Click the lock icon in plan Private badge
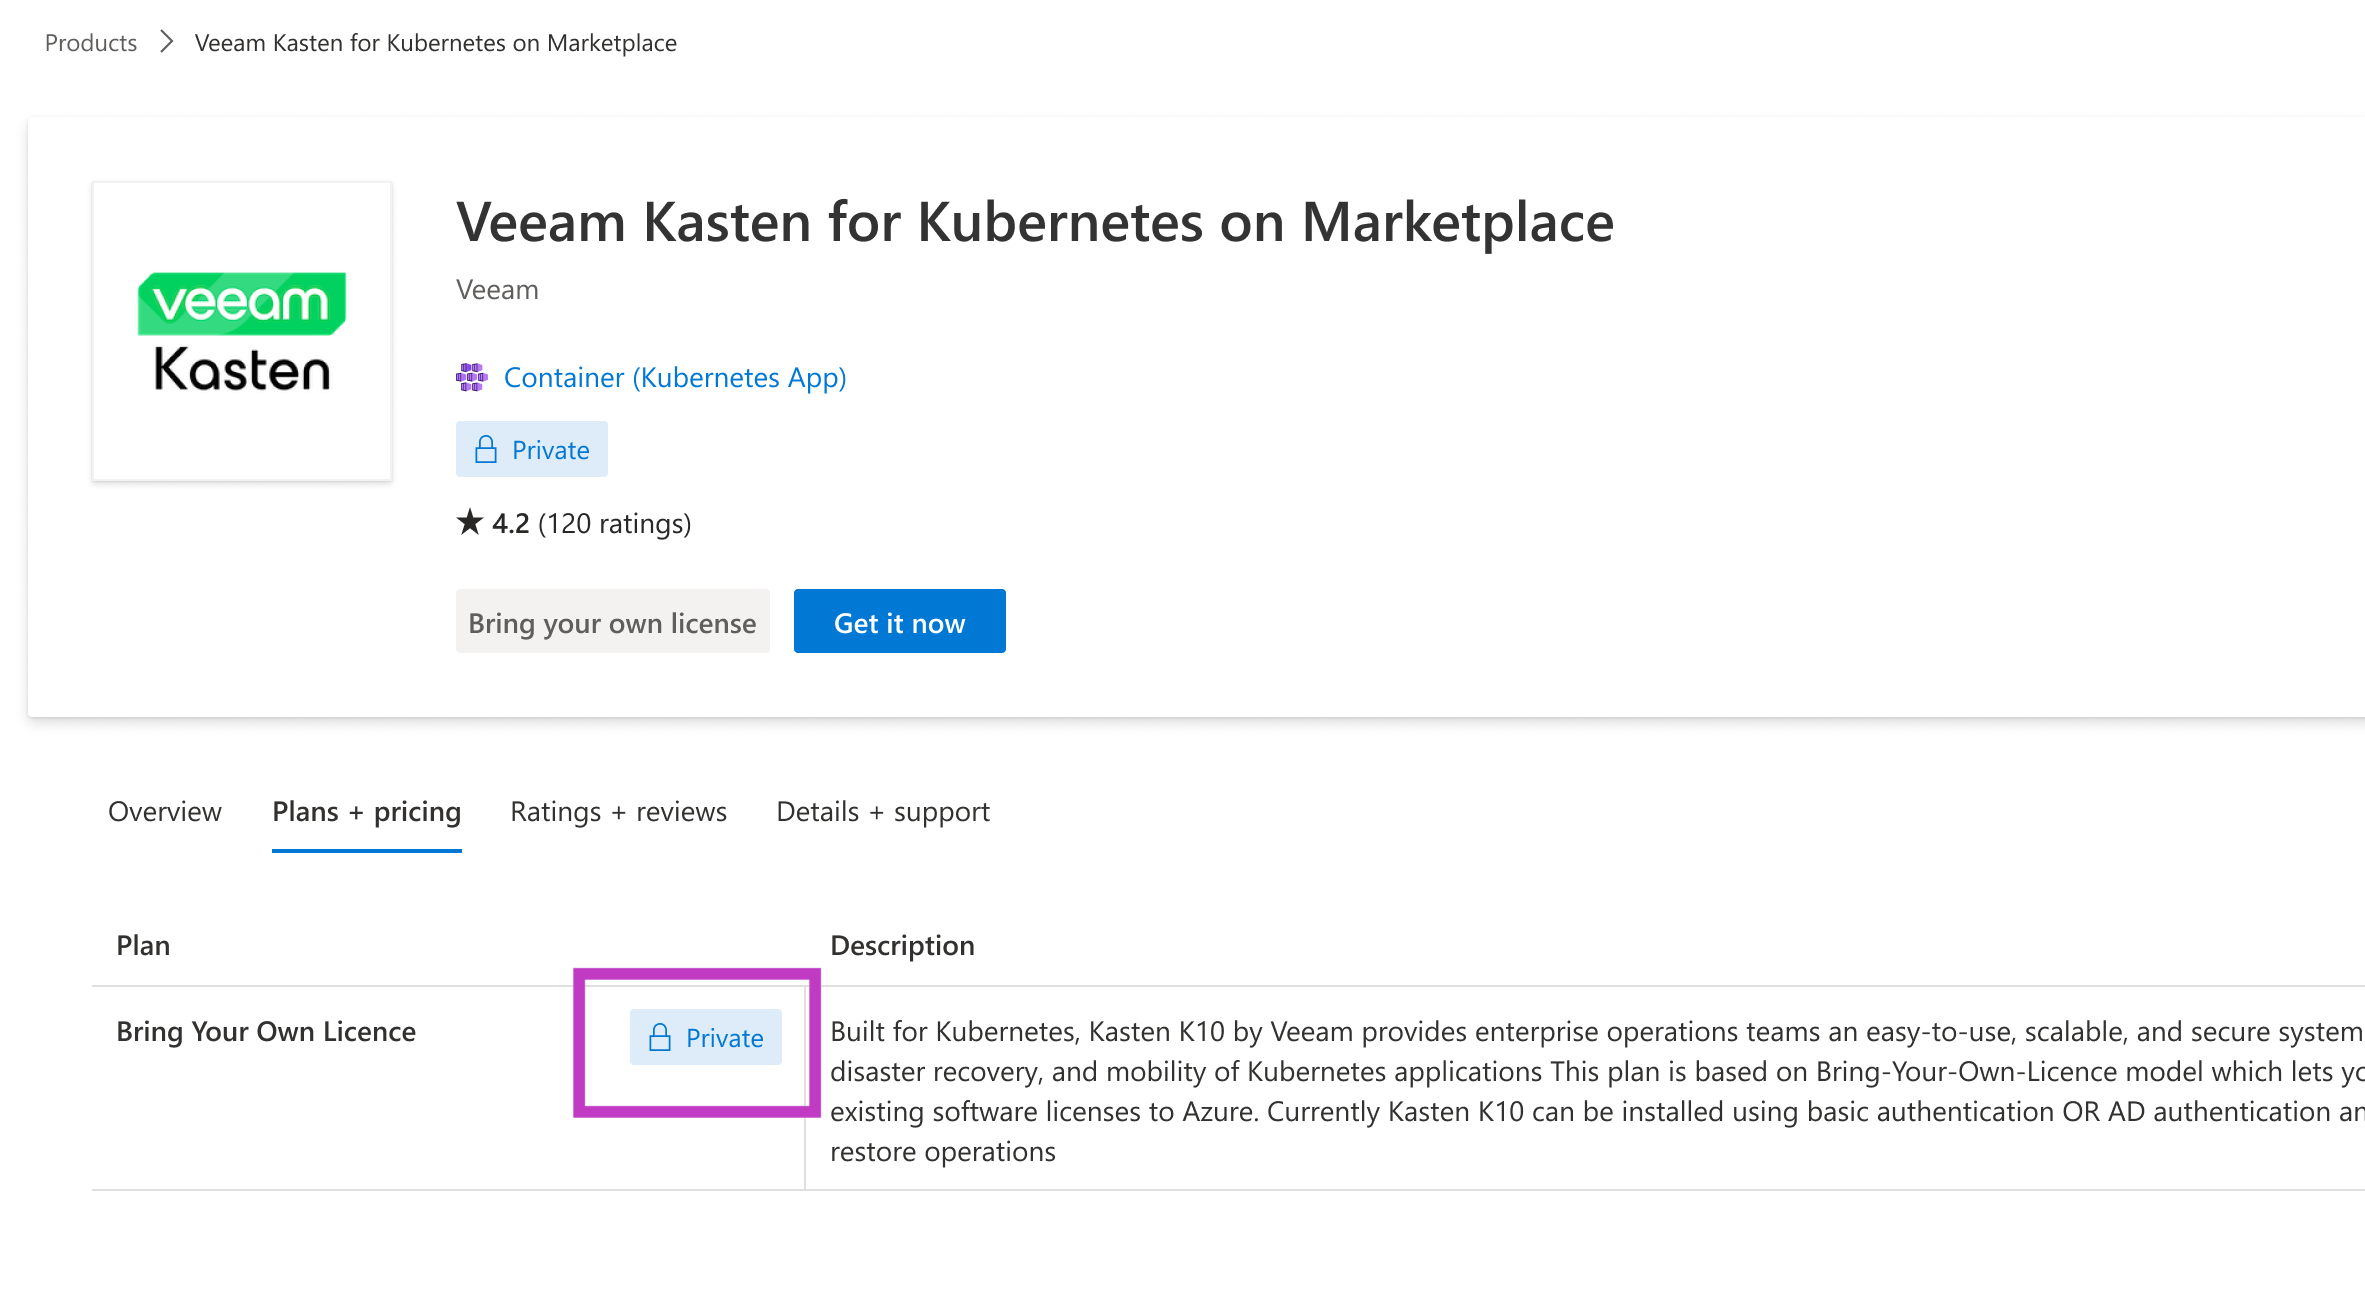The width and height of the screenshot is (2365, 1308). pos(660,1038)
